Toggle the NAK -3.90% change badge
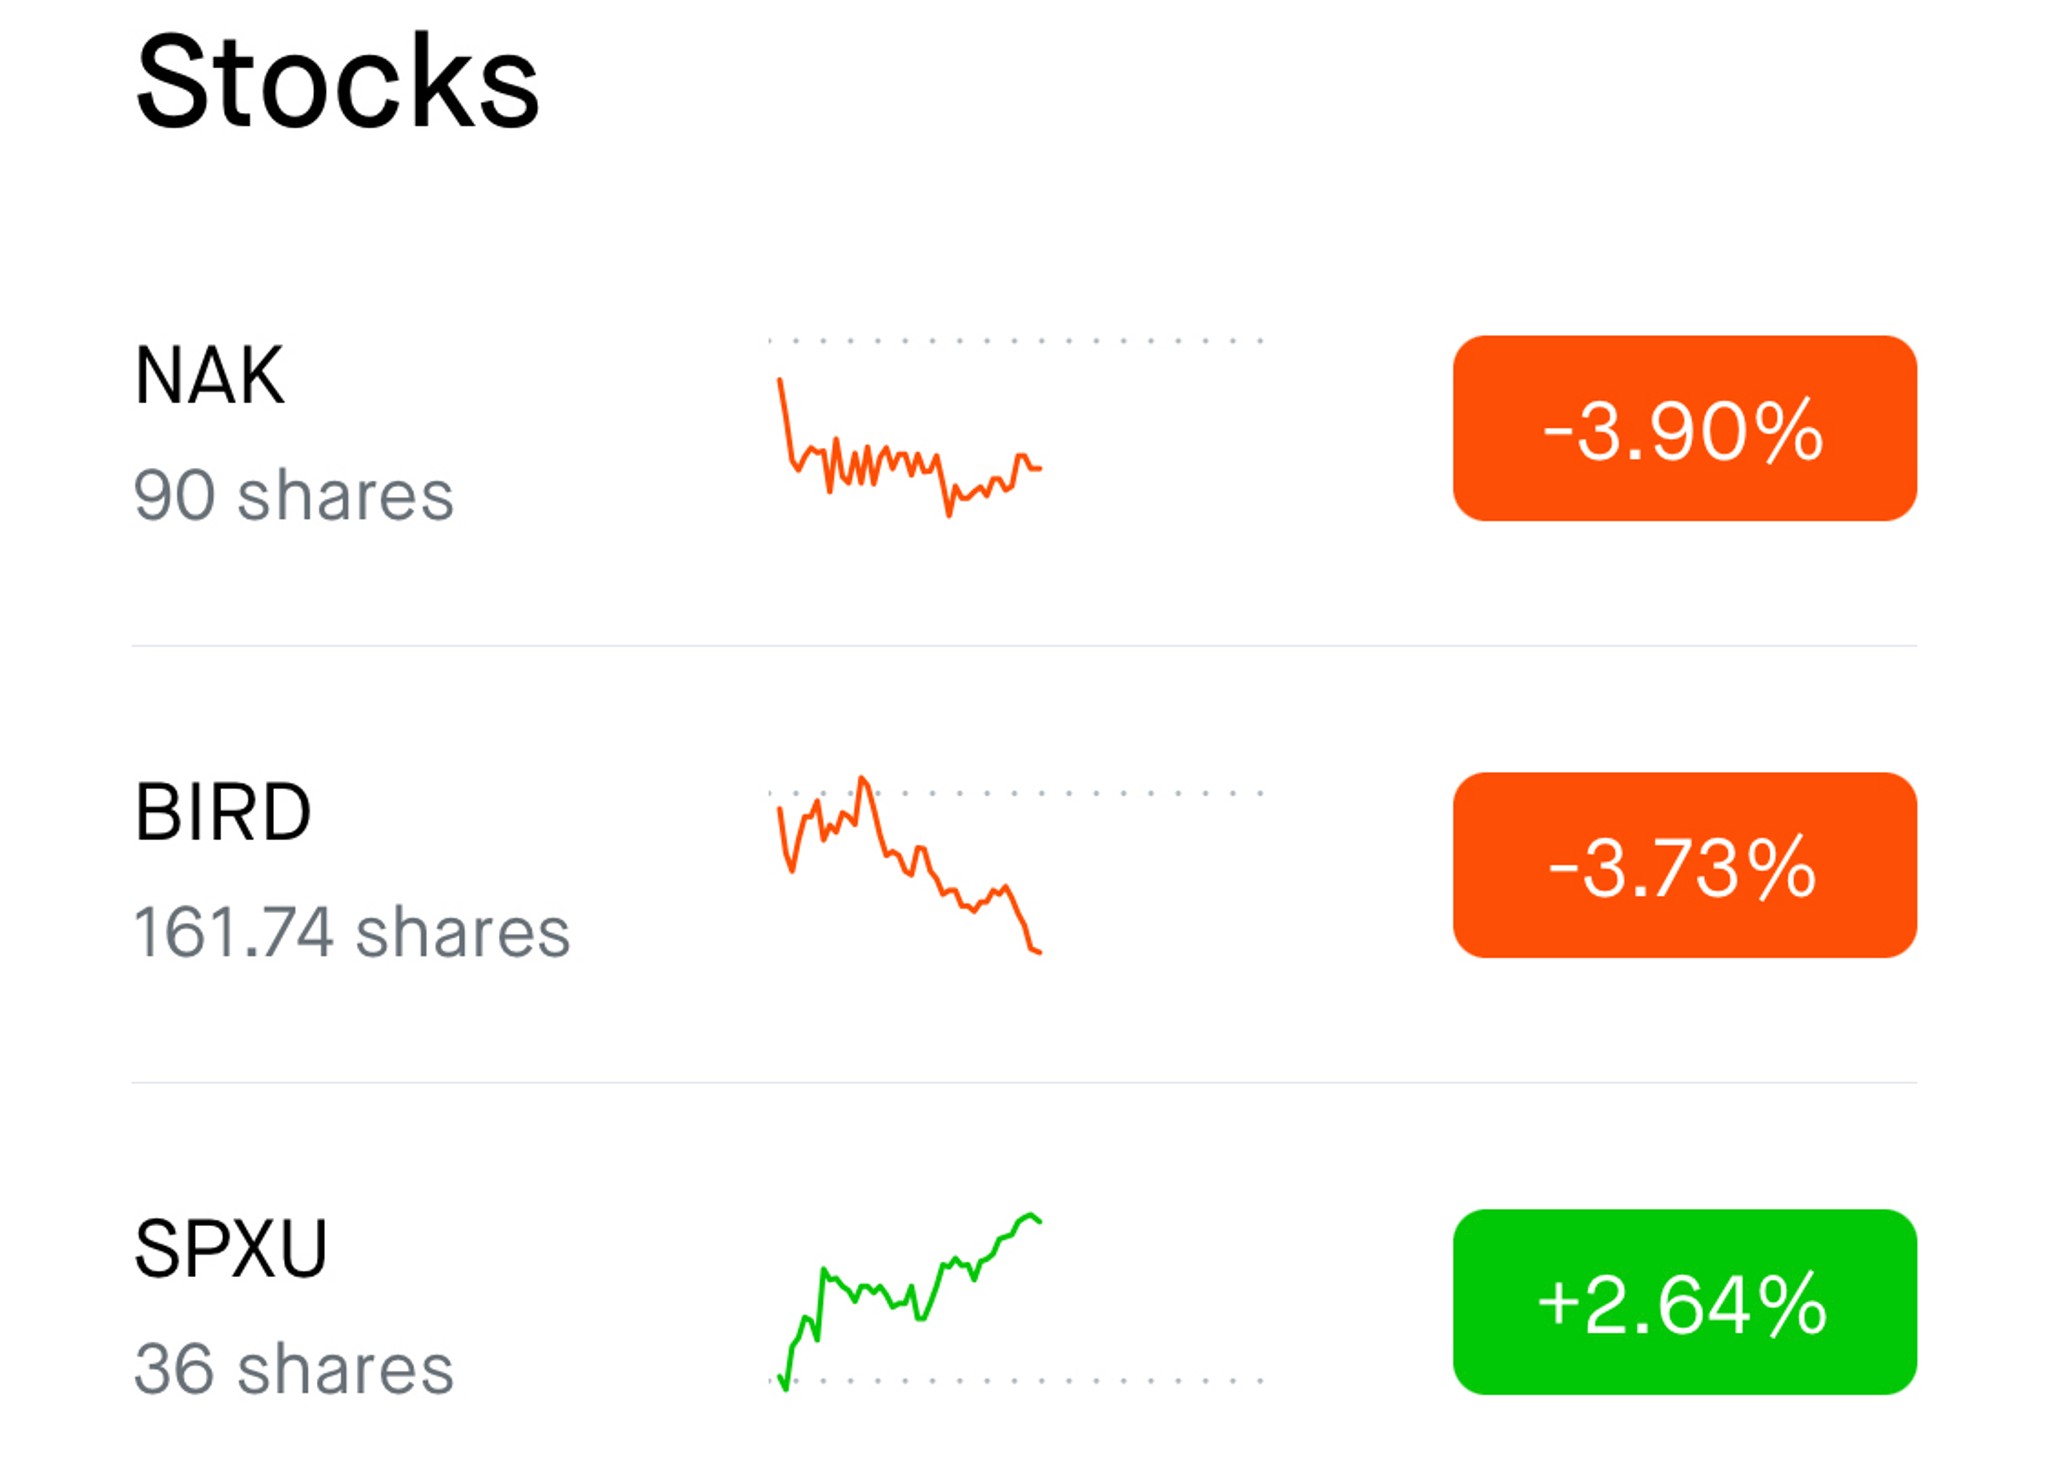This screenshot has width=2048, height=1467. pos(1684,428)
